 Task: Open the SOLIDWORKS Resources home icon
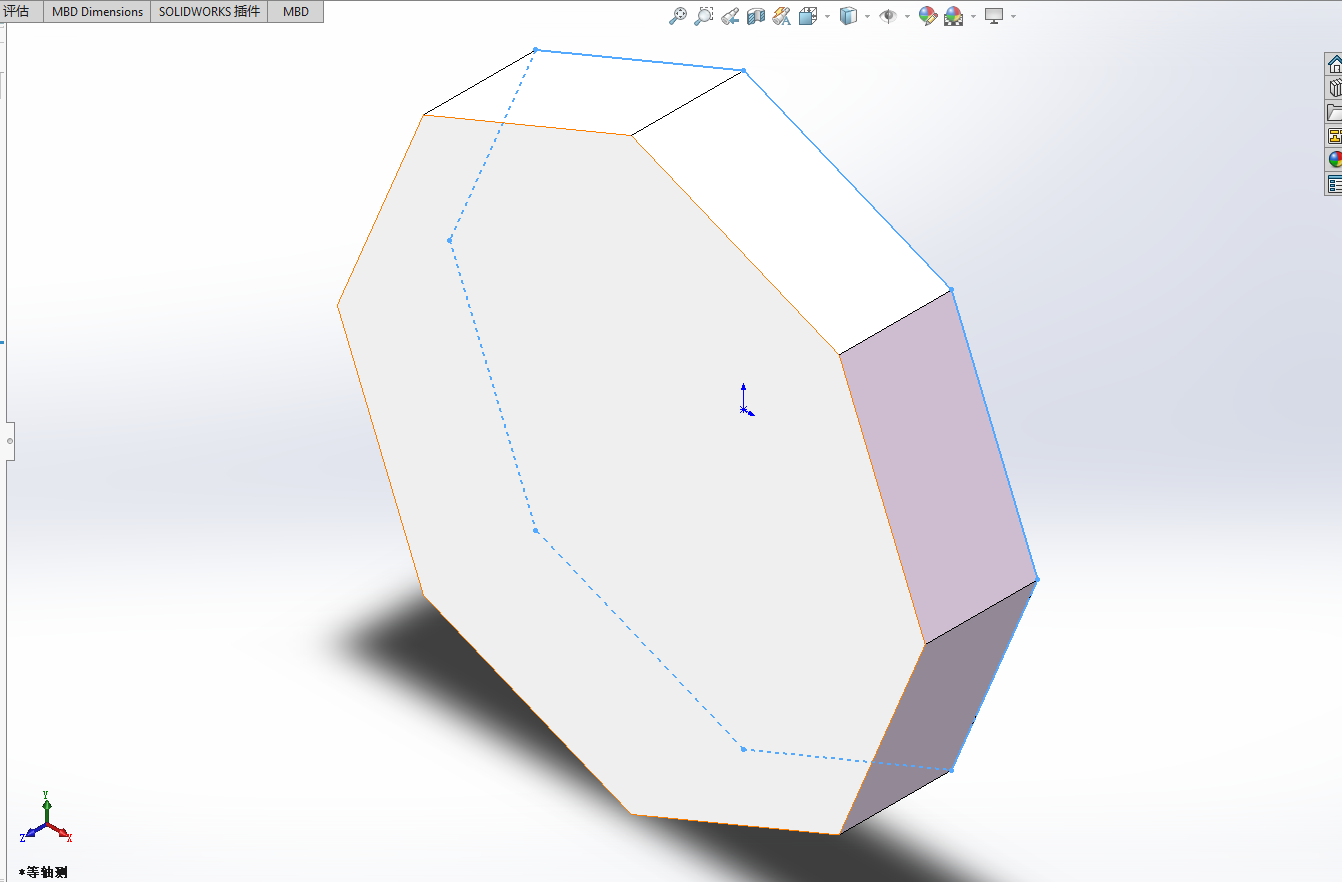pos(1334,63)
